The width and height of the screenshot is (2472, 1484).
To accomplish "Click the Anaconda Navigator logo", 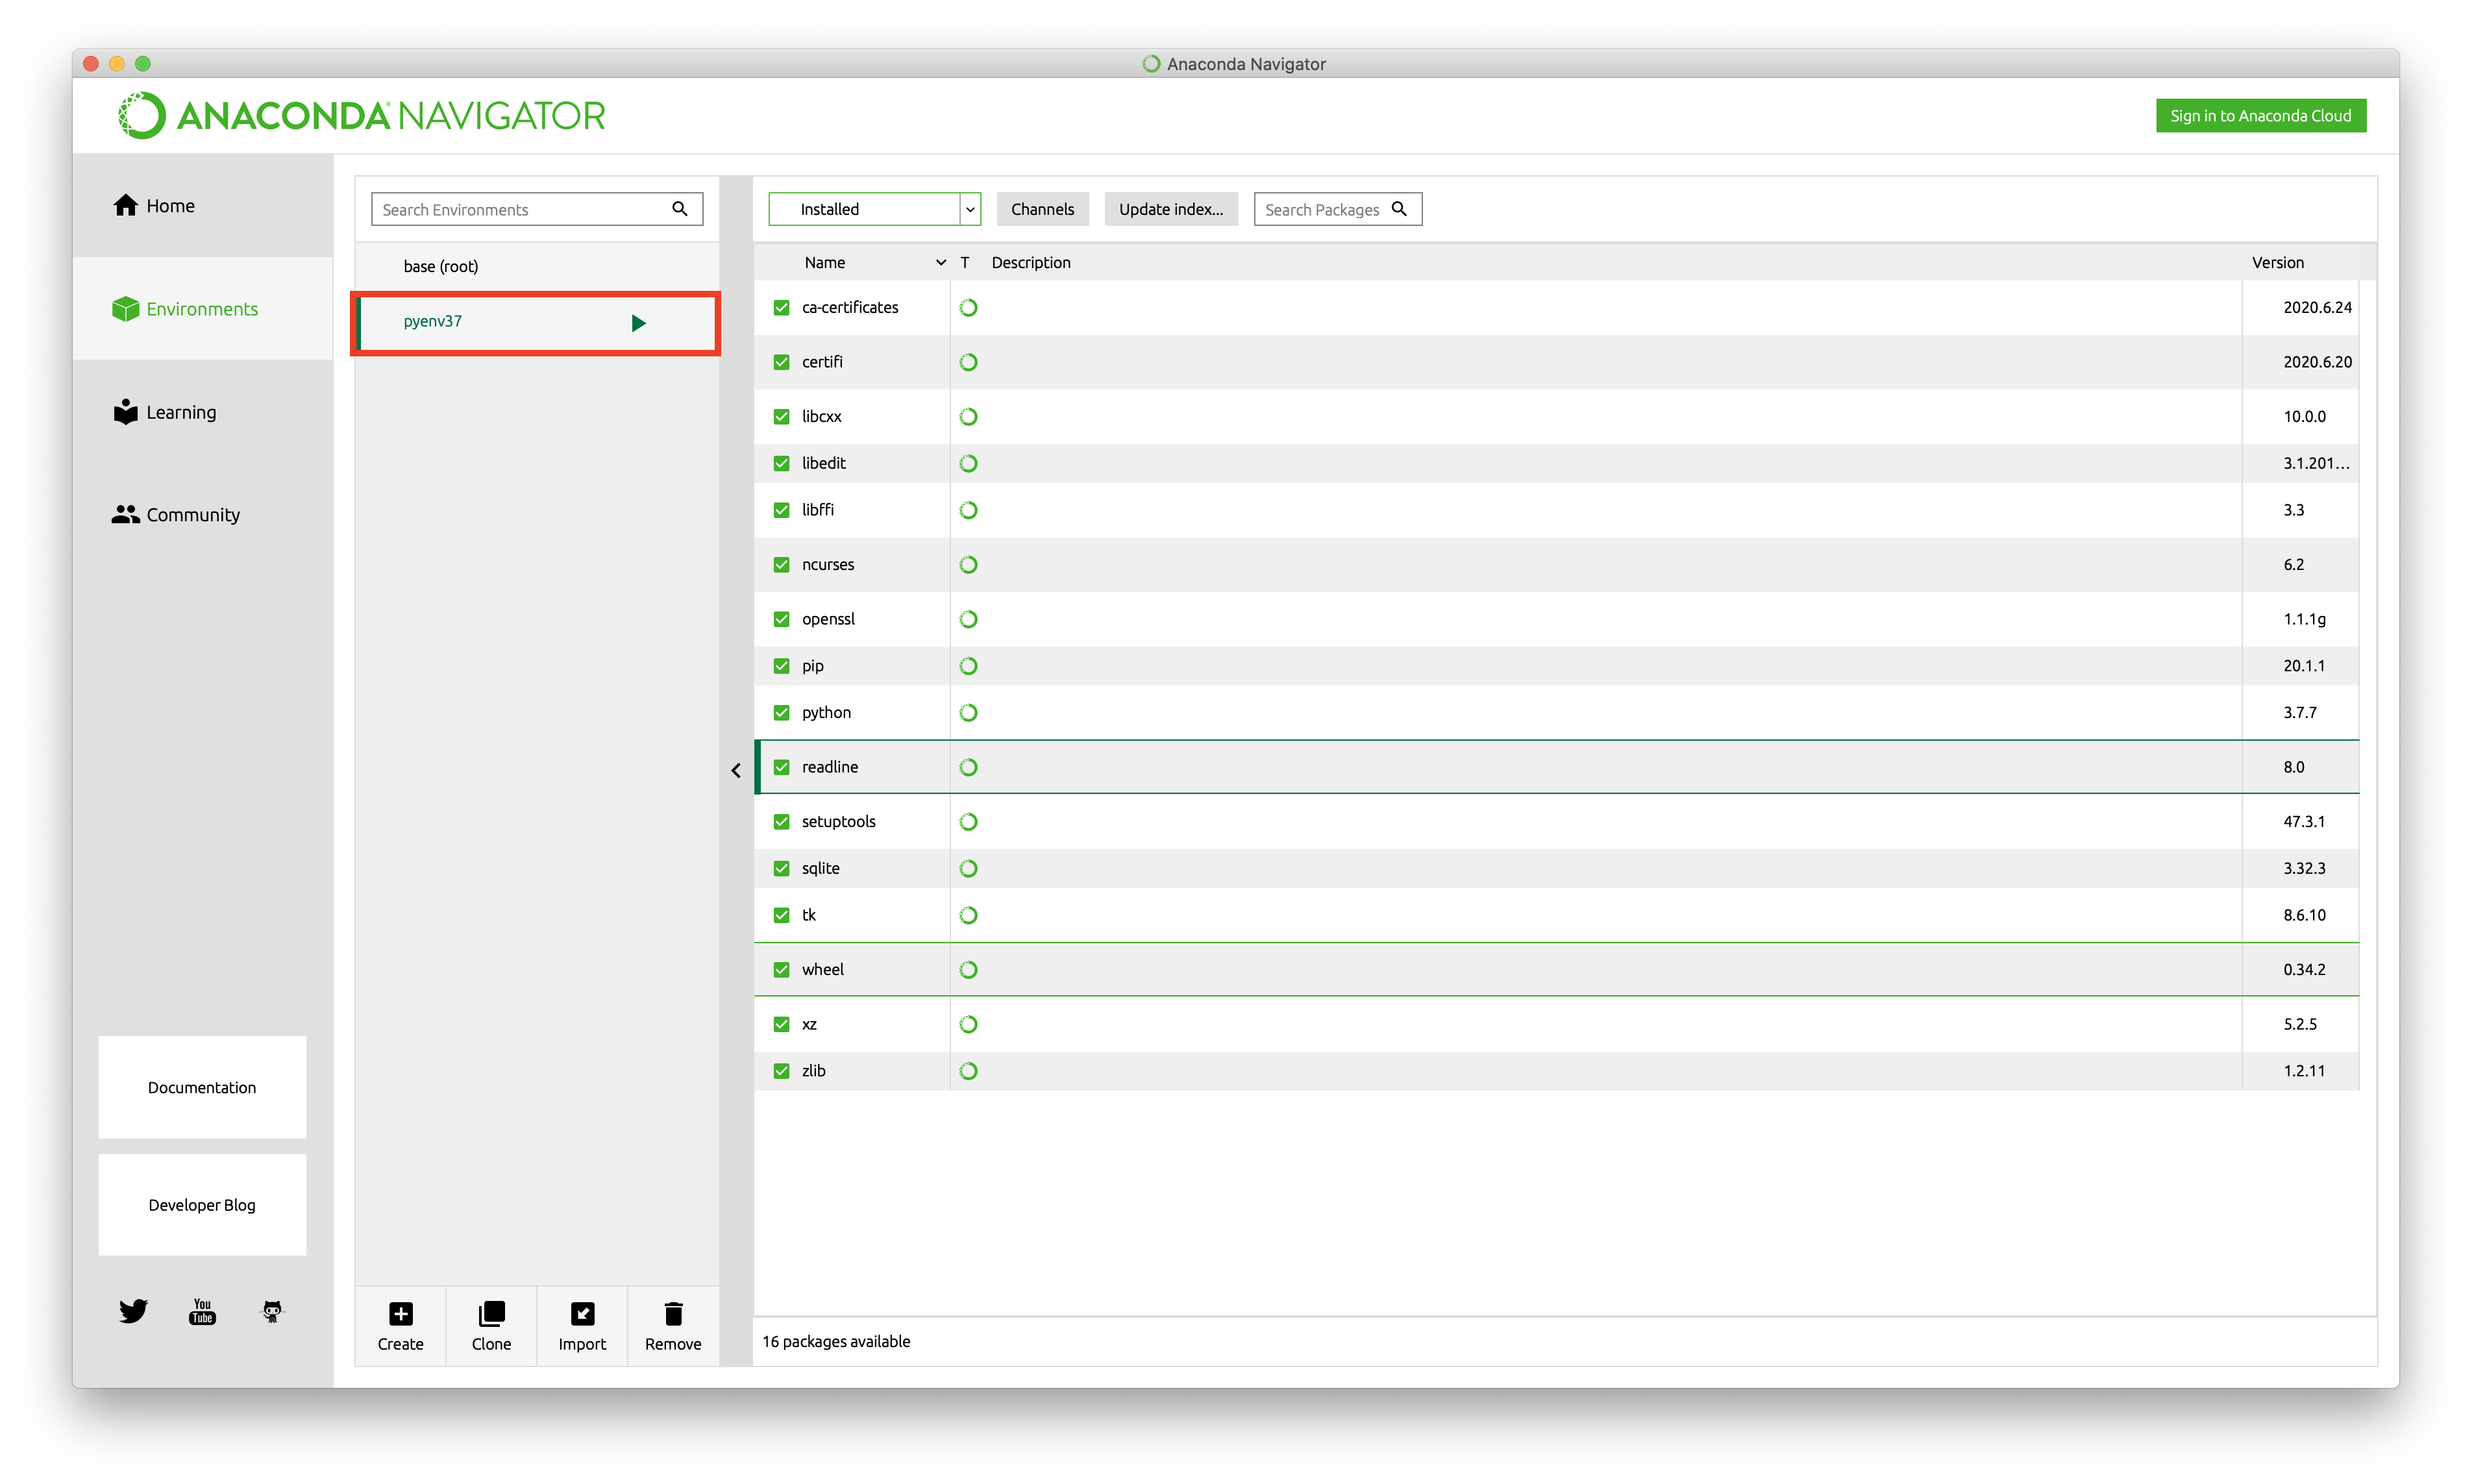I will (x=361, y=116).
